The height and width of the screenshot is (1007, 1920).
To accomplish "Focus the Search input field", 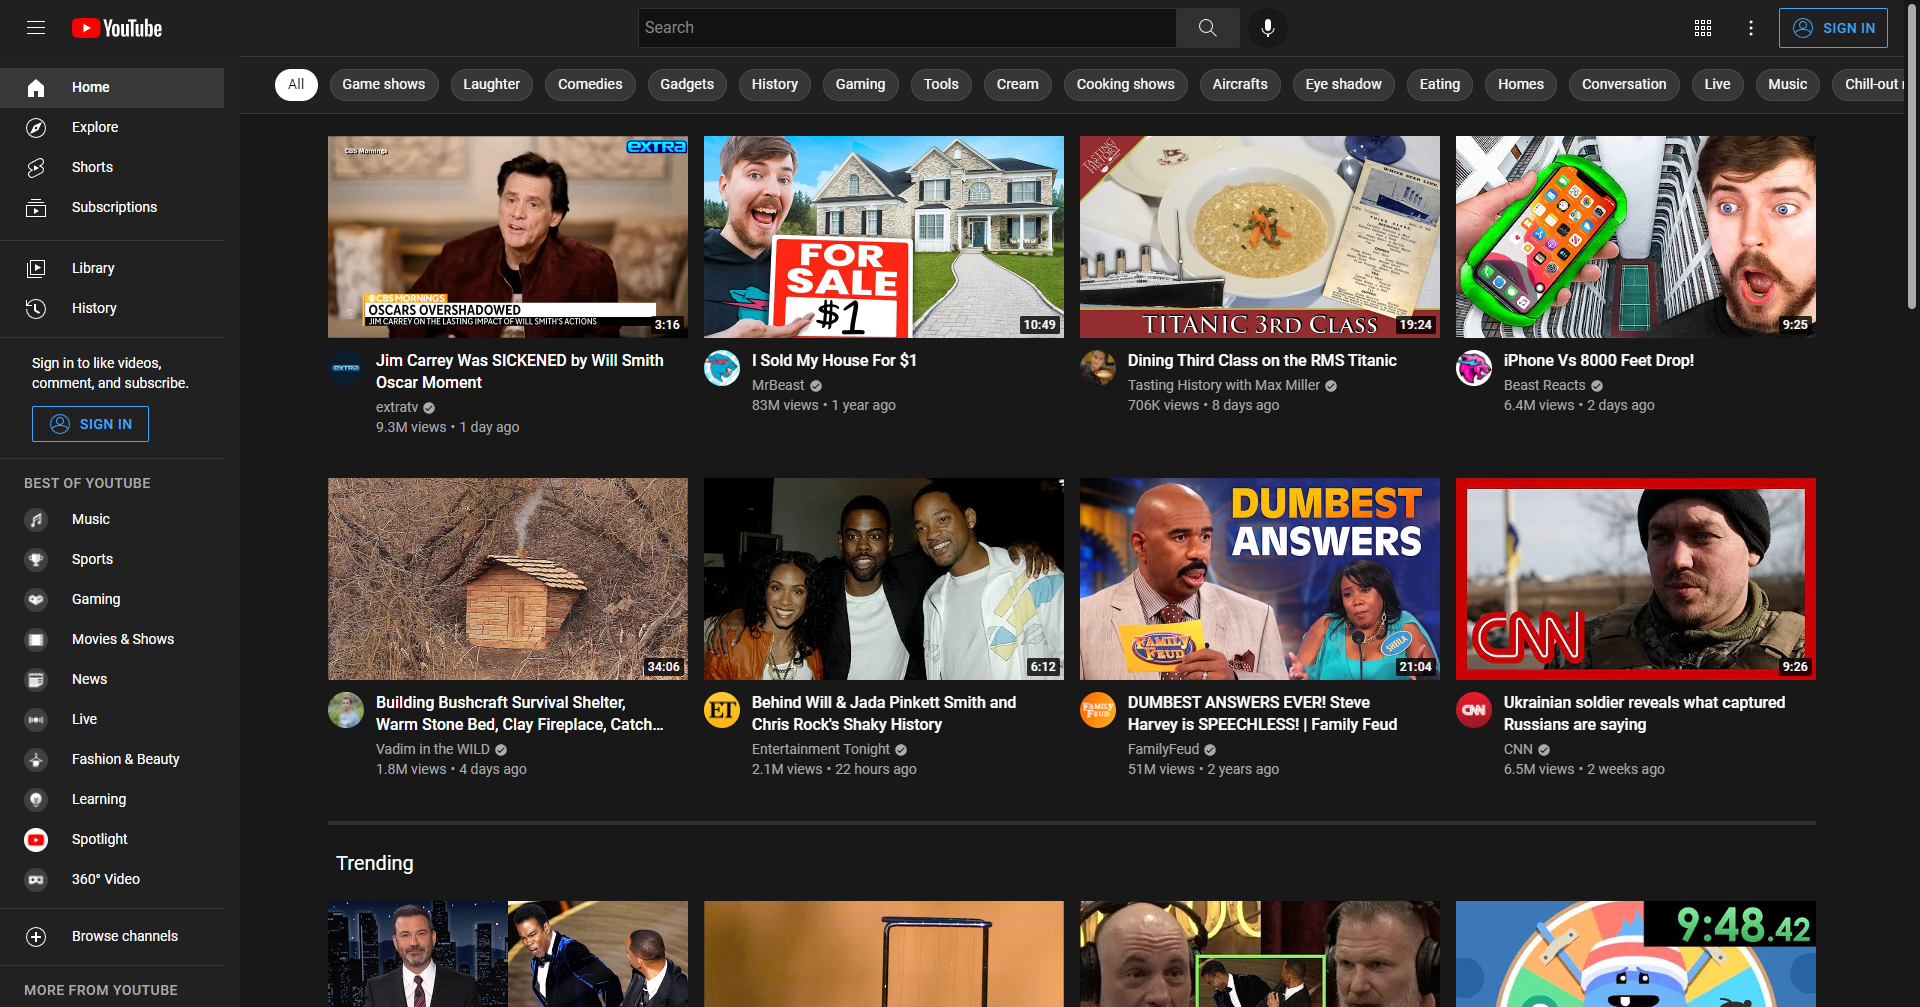I will tap(907, 28).
